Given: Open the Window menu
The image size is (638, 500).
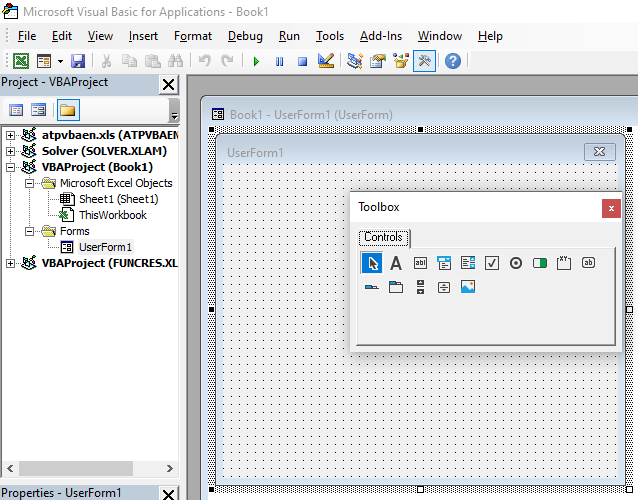Looking at the screenshot, I should point(440,36).
